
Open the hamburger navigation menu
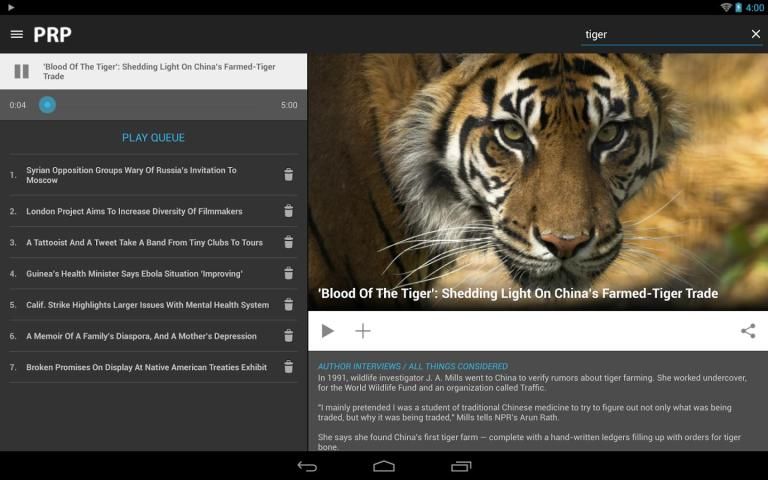click(x=16, y=34)
